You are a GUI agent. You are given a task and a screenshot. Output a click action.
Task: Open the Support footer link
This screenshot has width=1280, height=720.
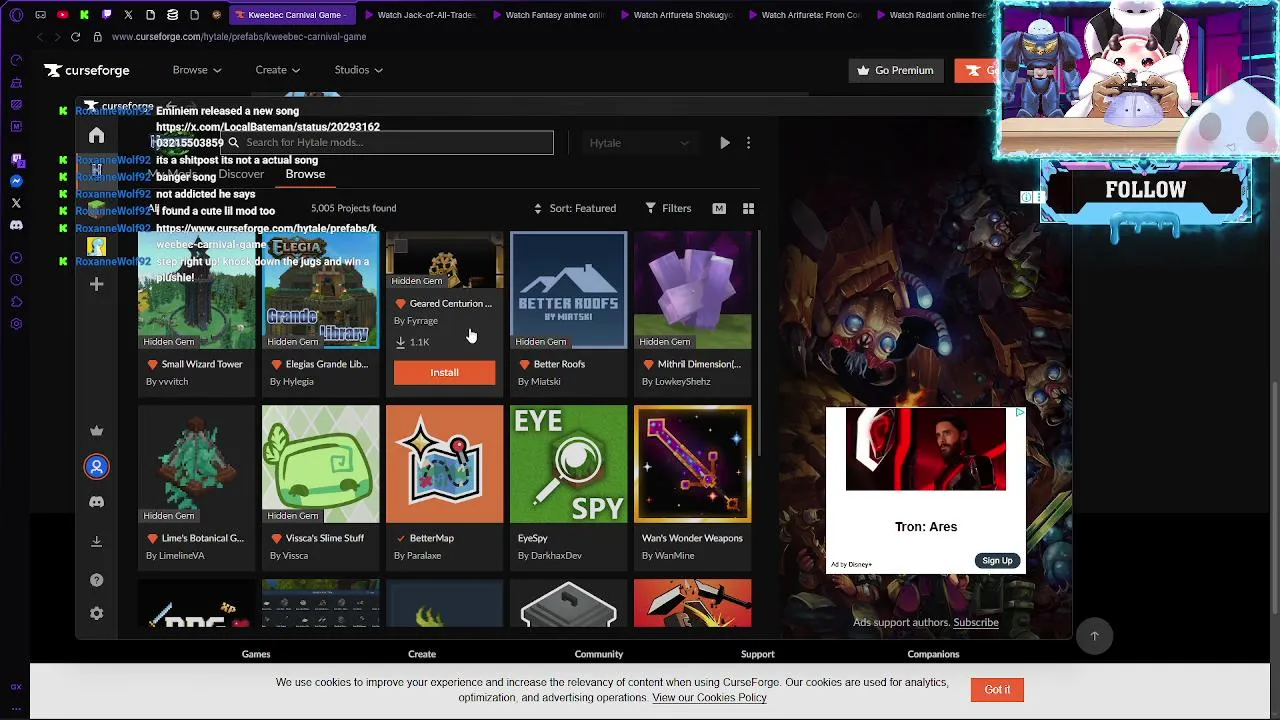(757, 654)
